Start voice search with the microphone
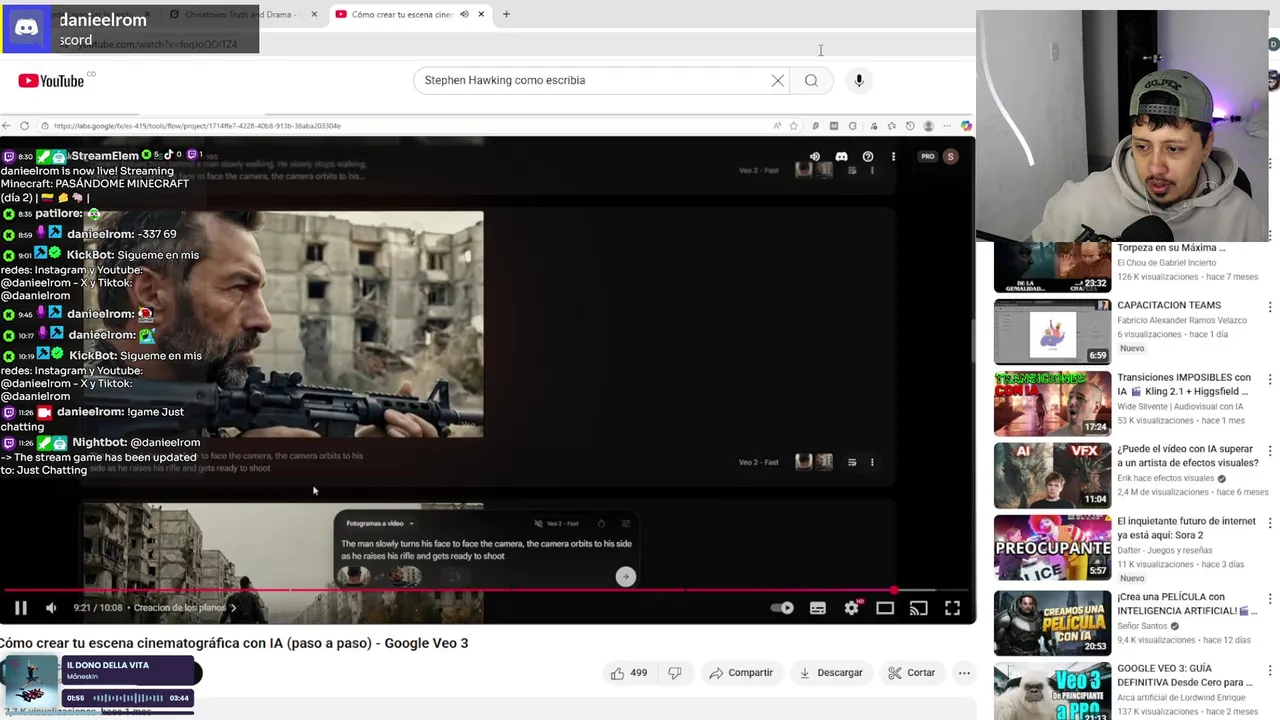The height and width of the screenshot is (720, 1280). pos(859,80)
